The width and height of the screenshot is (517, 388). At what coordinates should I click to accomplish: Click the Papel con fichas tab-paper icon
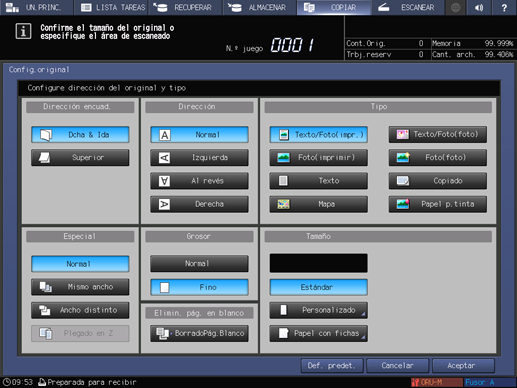(283, 333)
